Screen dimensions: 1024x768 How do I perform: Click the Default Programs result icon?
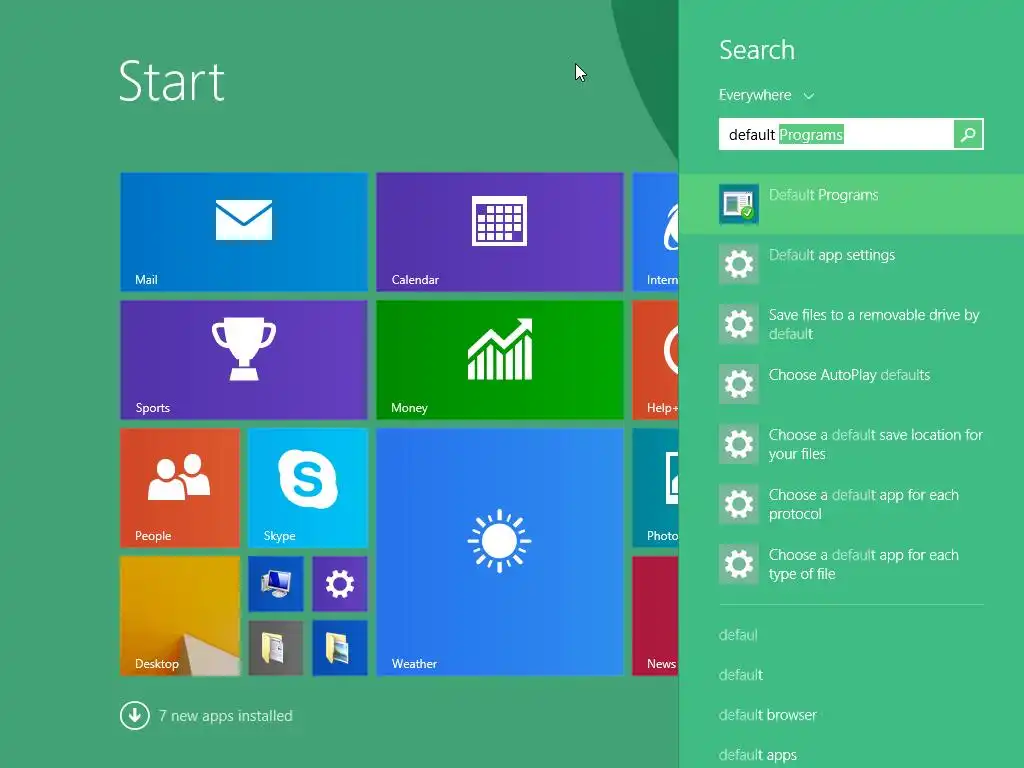(x=739, y=204)
